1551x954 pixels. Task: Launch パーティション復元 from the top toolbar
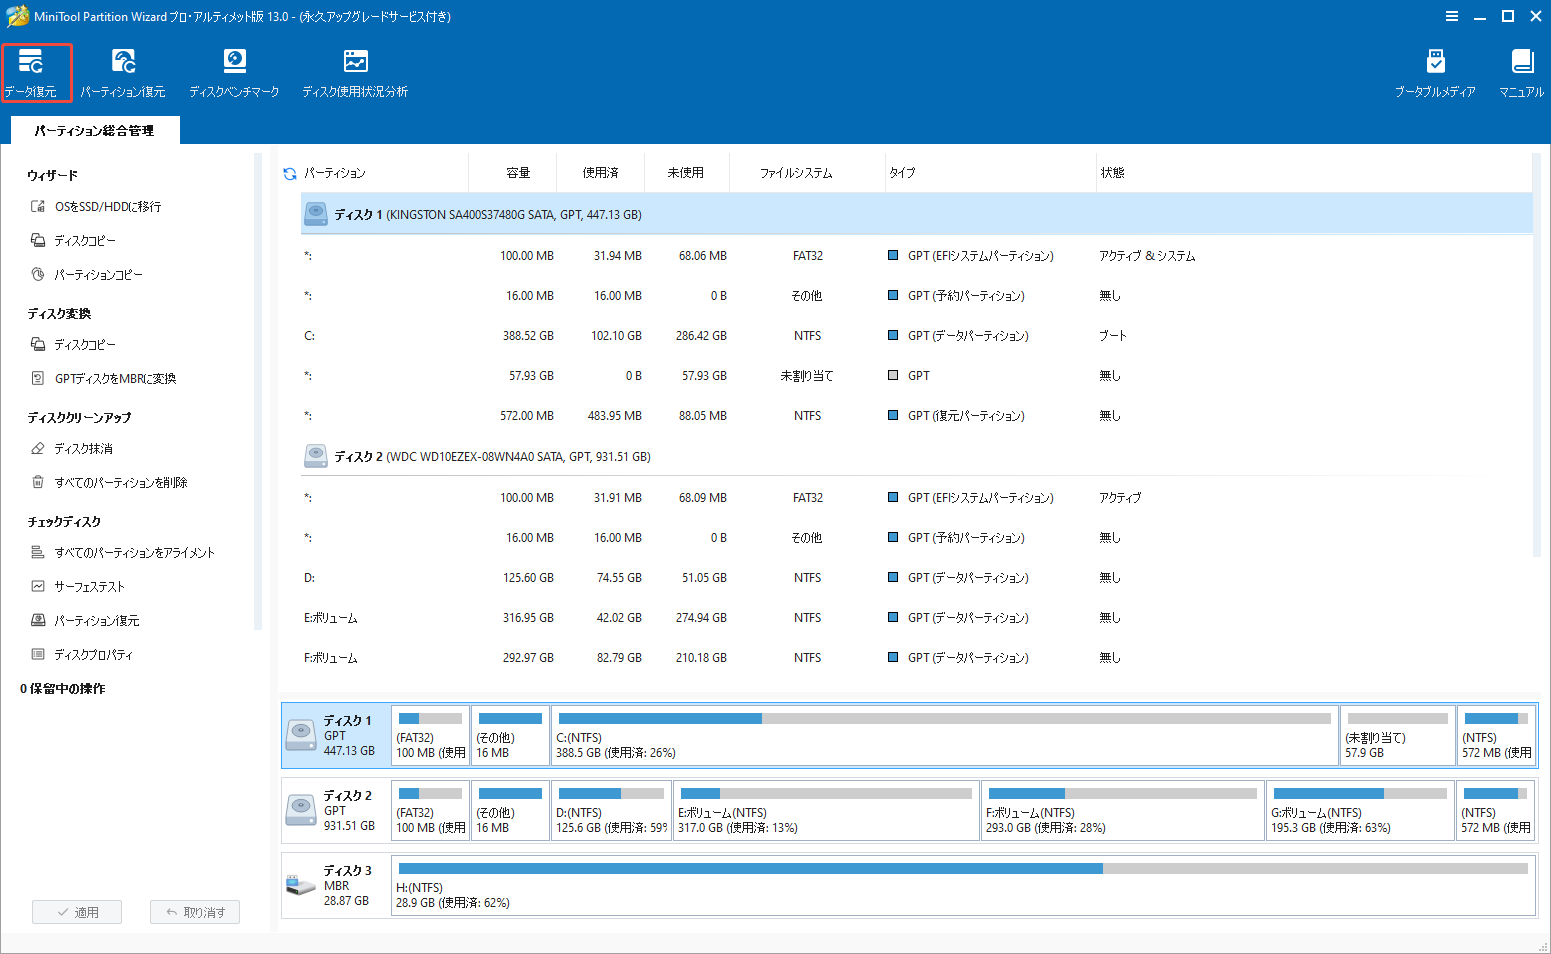[x=123, y=72]
